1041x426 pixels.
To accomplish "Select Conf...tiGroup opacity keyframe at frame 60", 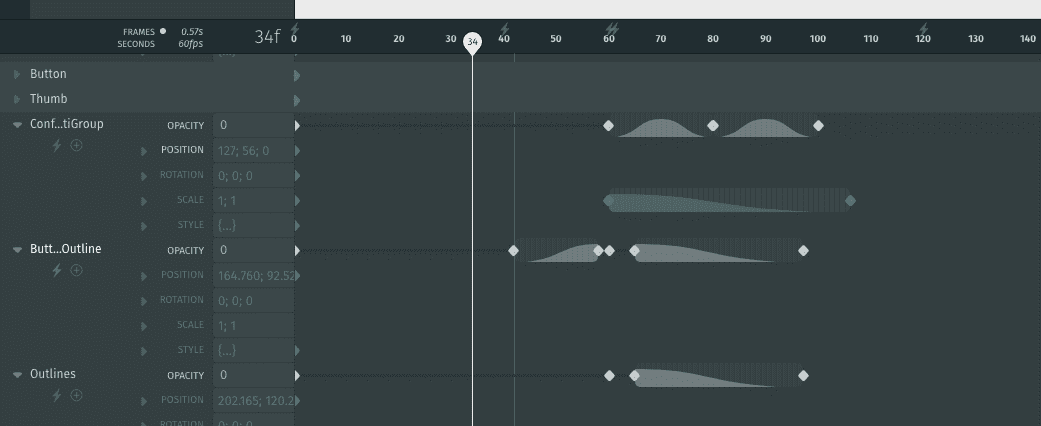I will [x=608, y=125].
